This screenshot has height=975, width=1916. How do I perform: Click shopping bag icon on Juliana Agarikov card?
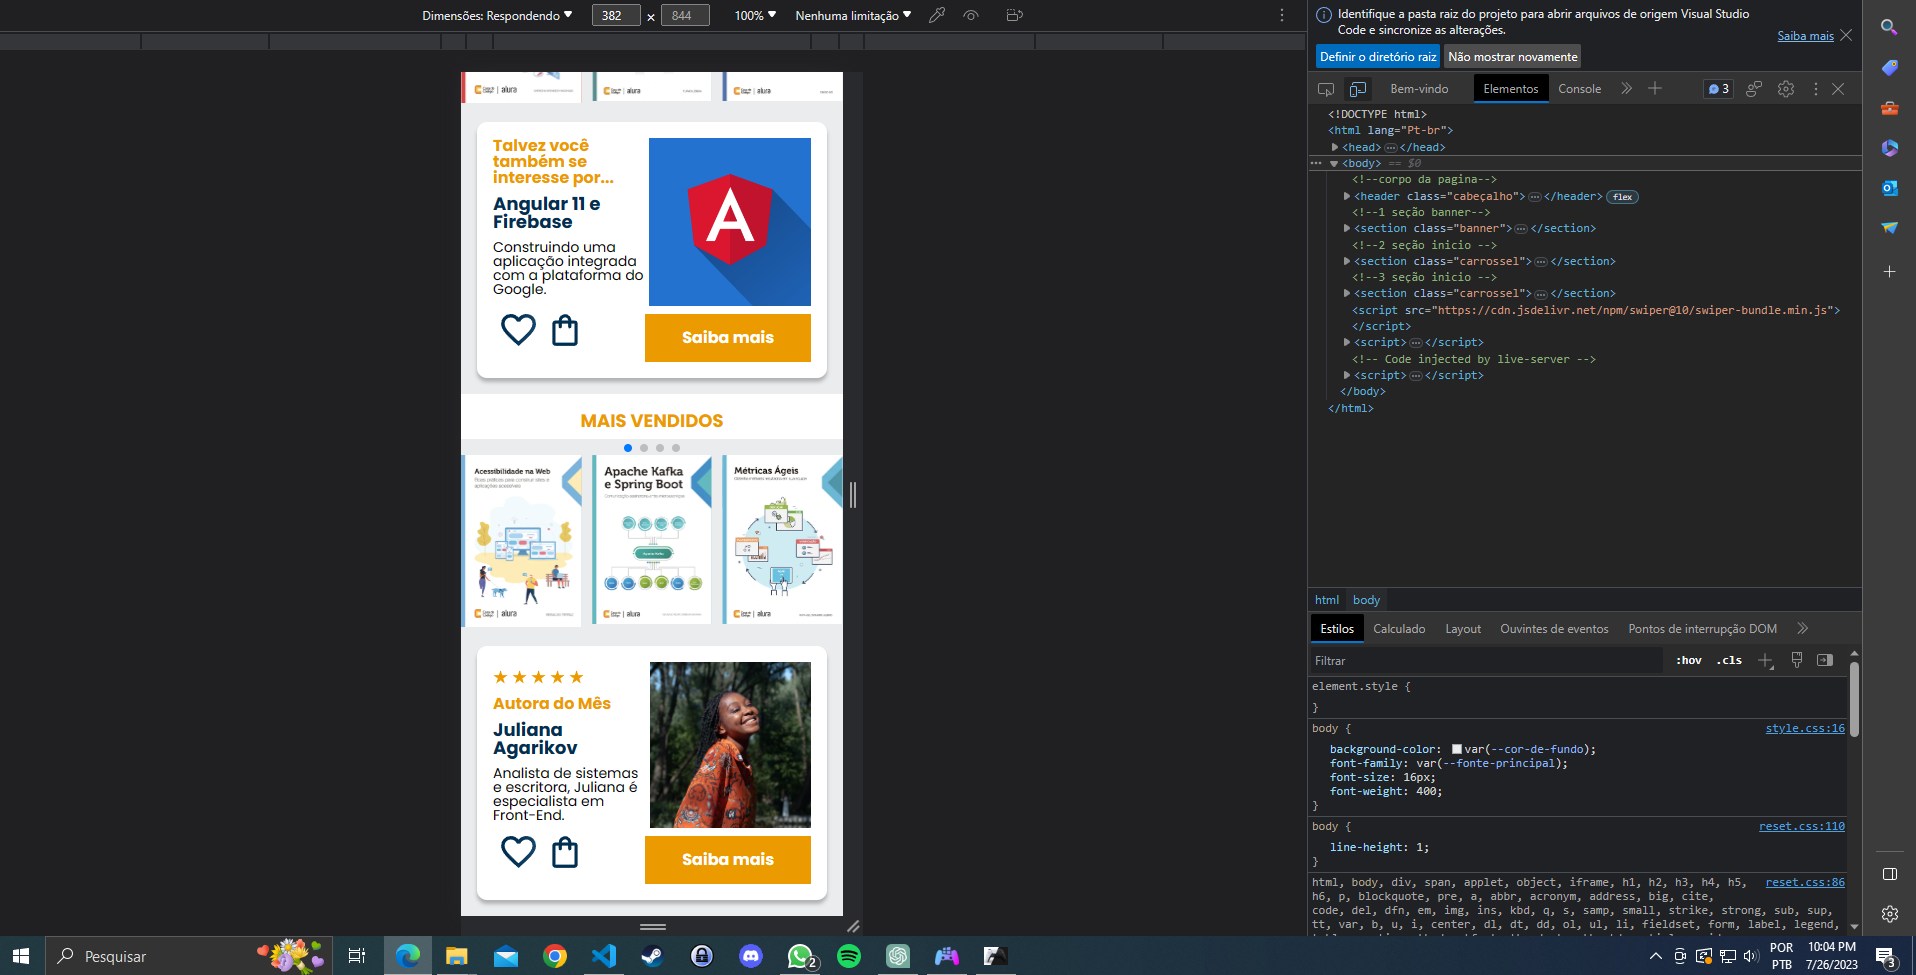point(565,852)
